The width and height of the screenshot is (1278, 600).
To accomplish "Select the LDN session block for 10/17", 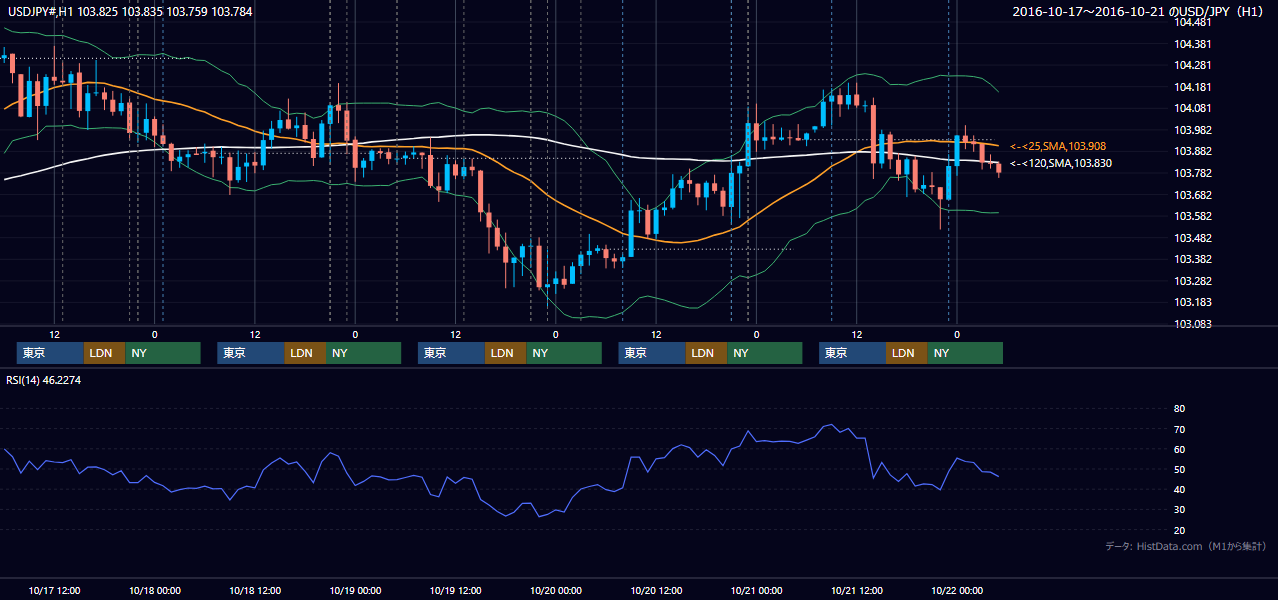I will tap(104, 353).
